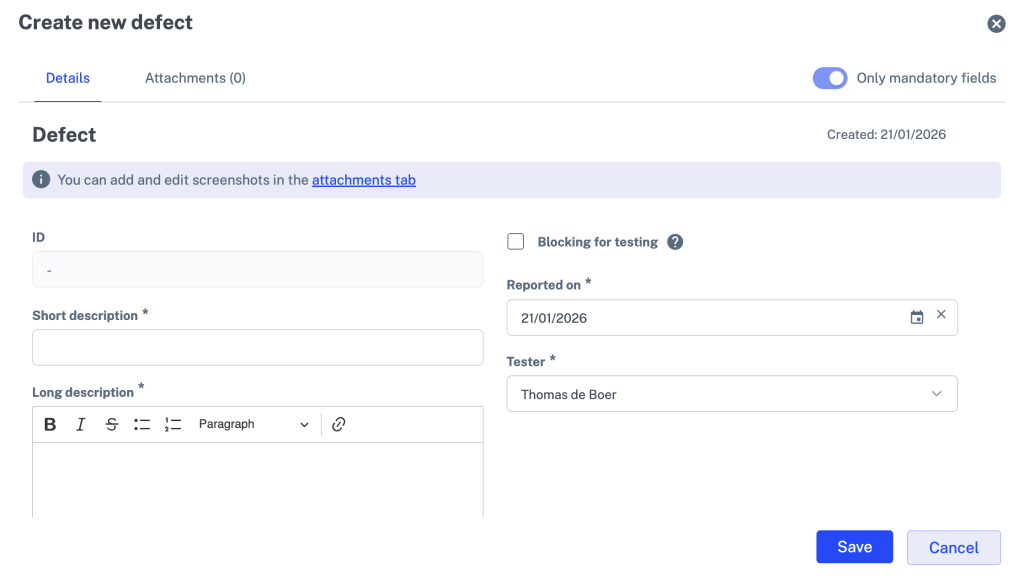Clear the Reported on date
The image size is (1024, 587).
coord(941,315)
